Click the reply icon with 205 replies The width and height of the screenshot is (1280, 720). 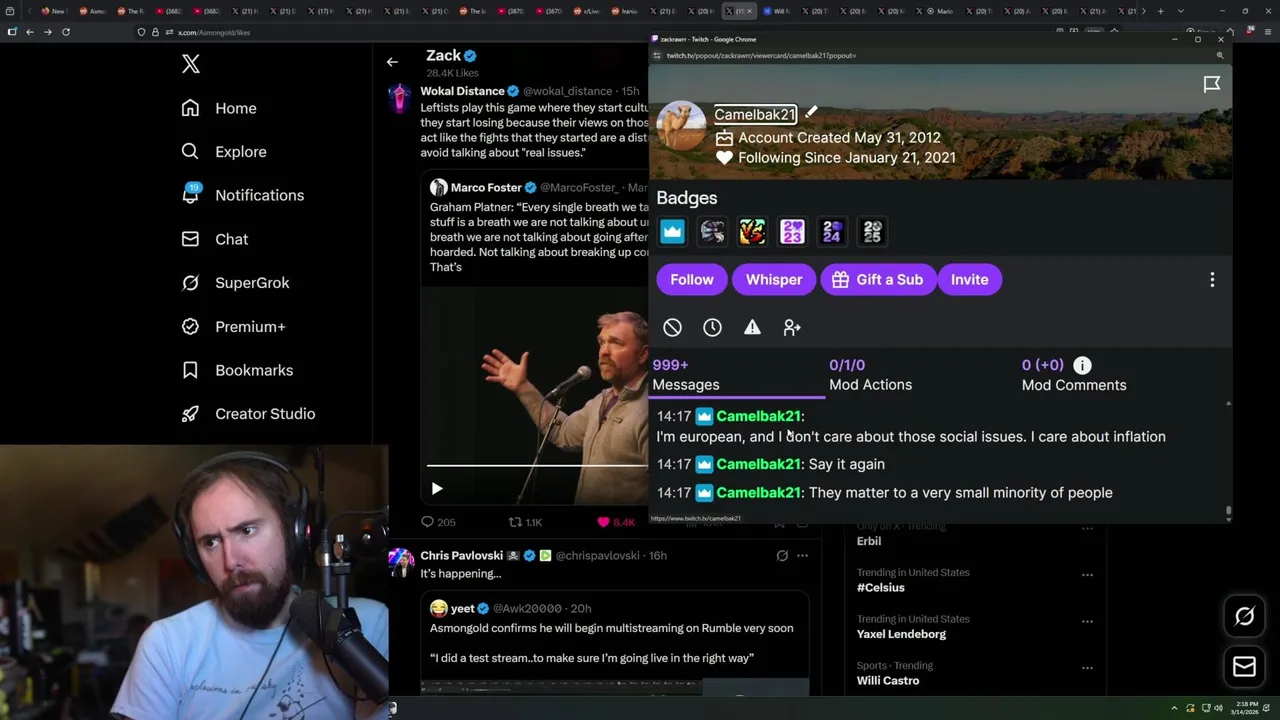coord(427,522)
